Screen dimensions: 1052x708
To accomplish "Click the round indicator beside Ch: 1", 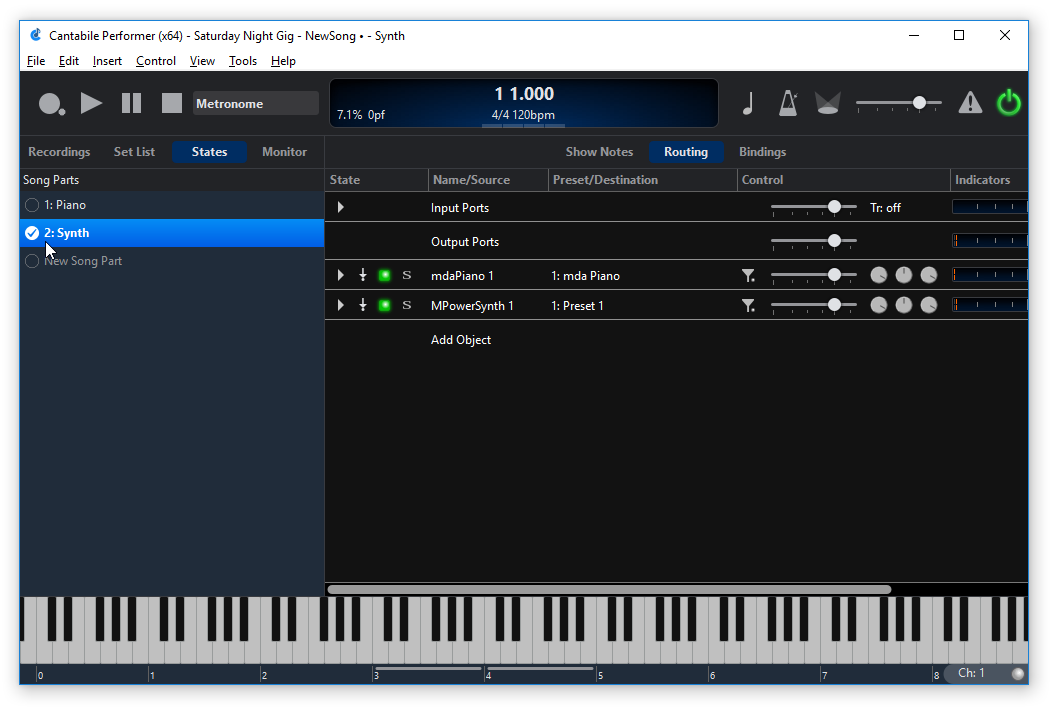I will pos(1017,674).
